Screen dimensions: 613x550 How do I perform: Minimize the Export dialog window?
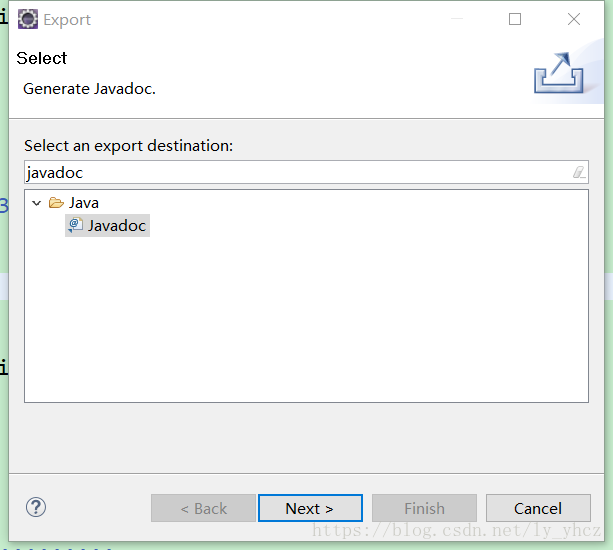pyautogui.click(x=457, y=19)
